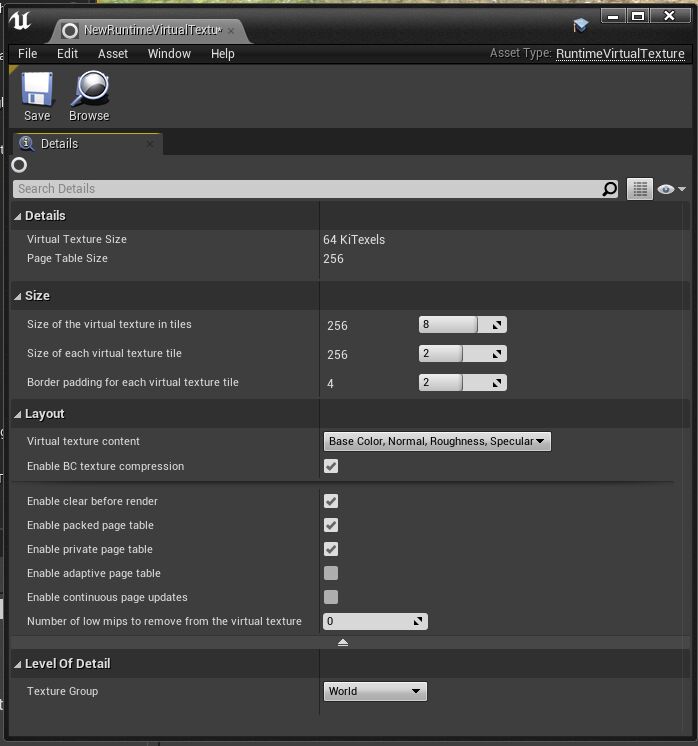The height and width of the screenshot is (746, 698).
Task: Collapse the Layout category
Action: (18, 414)
